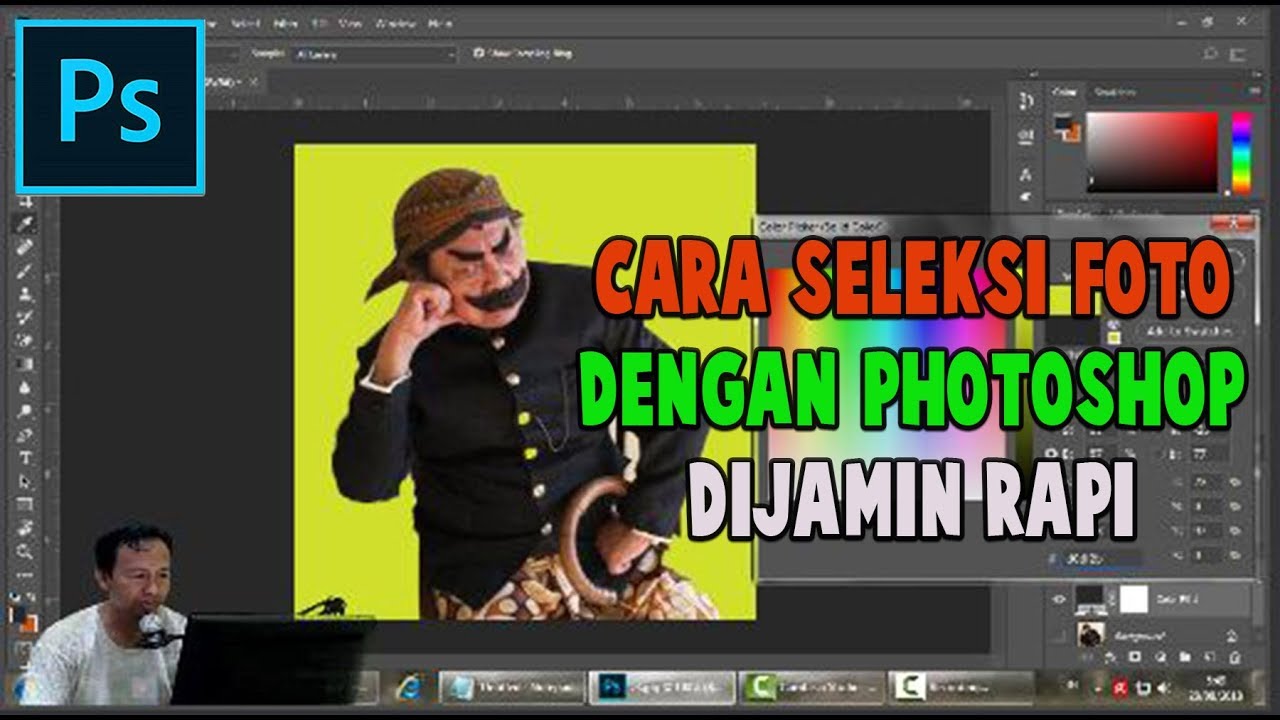Image resolution: width=1280 pixels, height=720 pixels.
Task: Open the three-dots Edit Toolbar button
Action: point(26,574)
